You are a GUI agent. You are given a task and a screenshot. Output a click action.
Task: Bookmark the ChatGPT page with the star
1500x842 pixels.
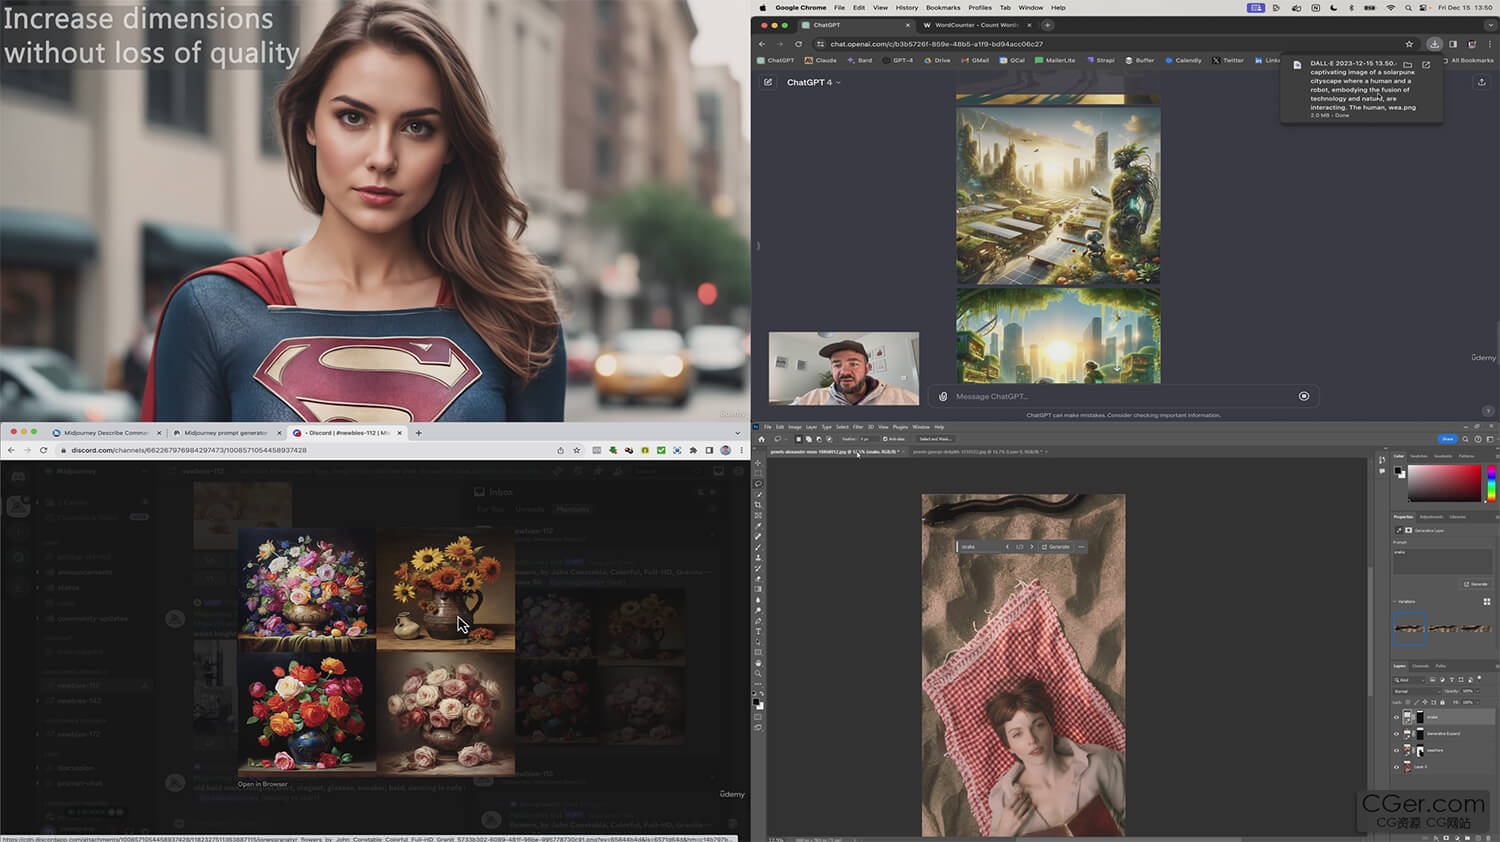[x=1409, y=44]
